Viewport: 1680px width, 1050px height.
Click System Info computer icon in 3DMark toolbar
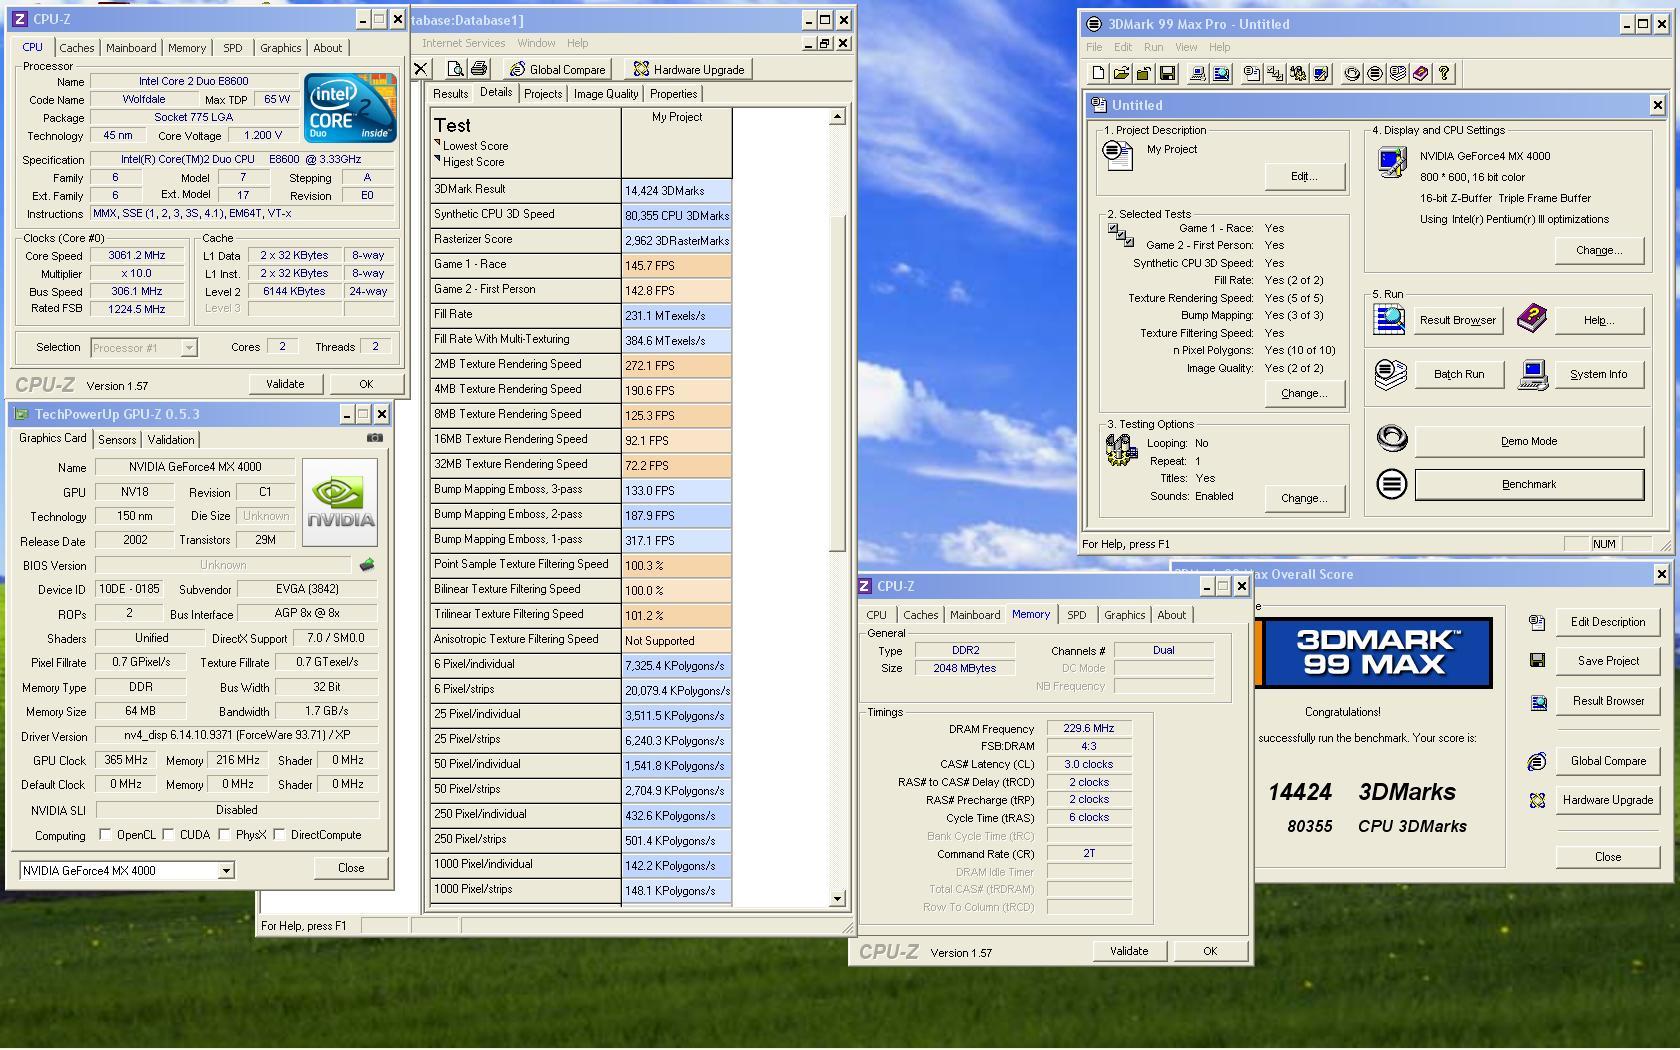(1197, 73)
